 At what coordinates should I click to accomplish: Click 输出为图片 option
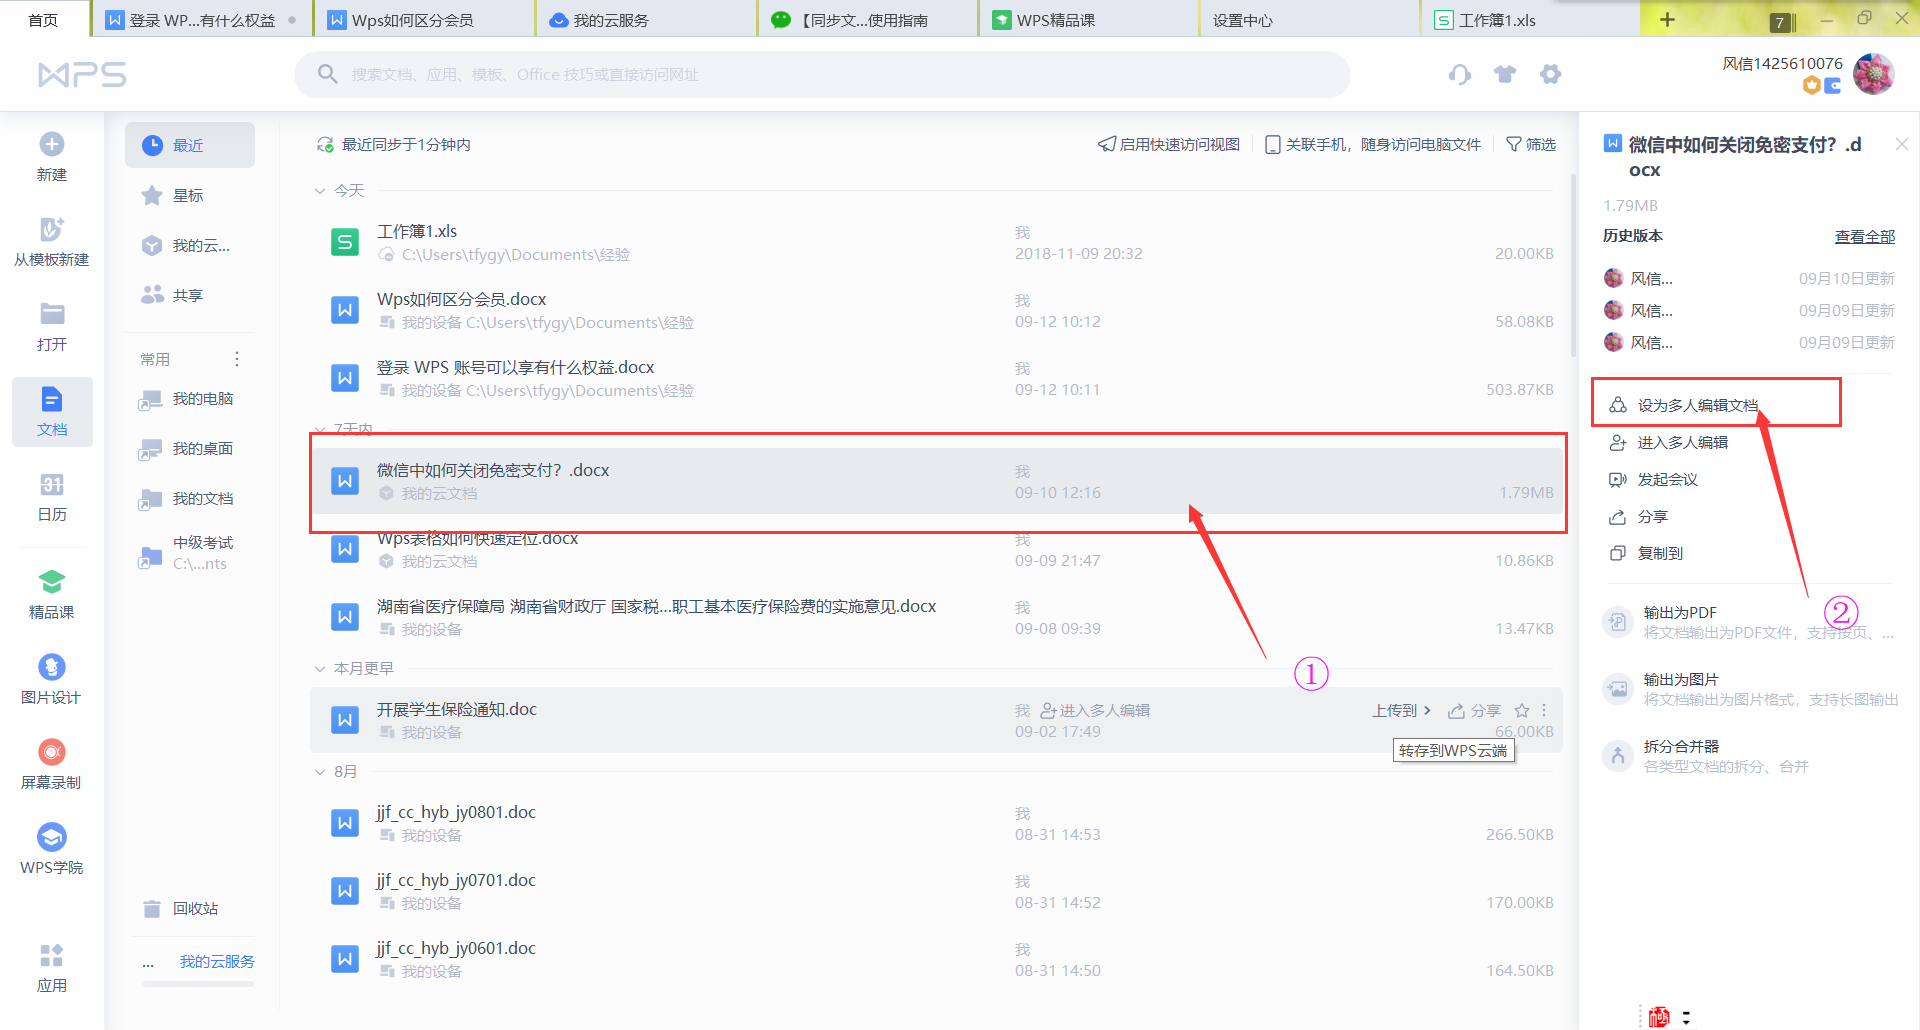click(x=1749, y=689)
